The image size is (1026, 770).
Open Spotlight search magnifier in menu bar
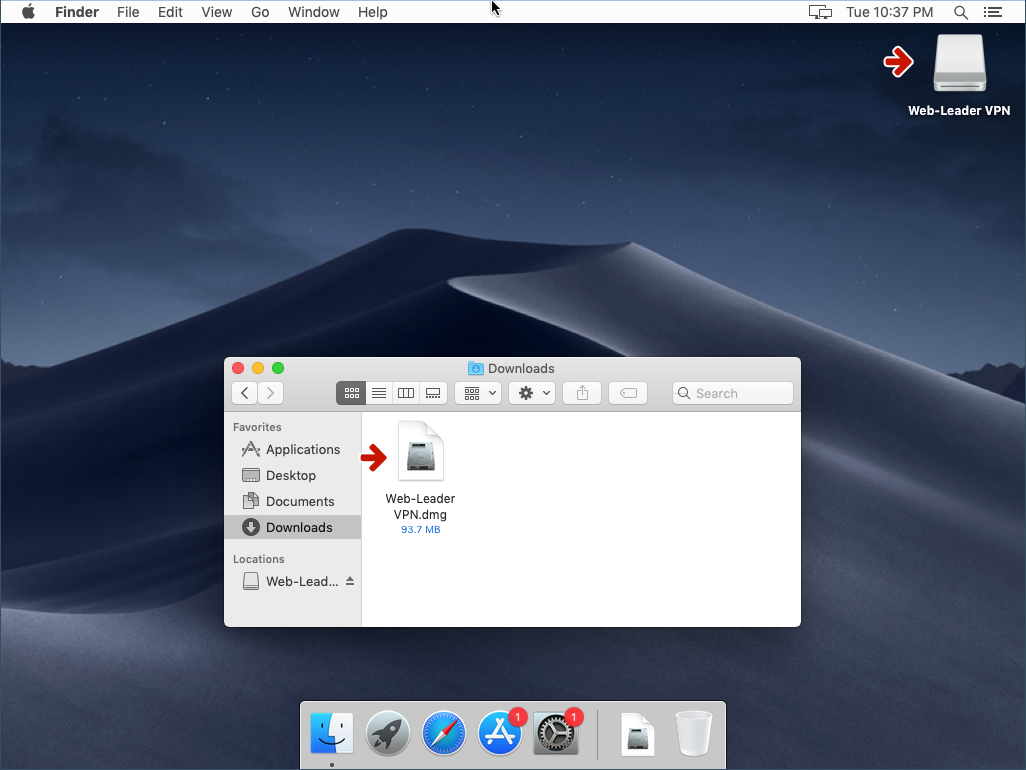(961, 12)
